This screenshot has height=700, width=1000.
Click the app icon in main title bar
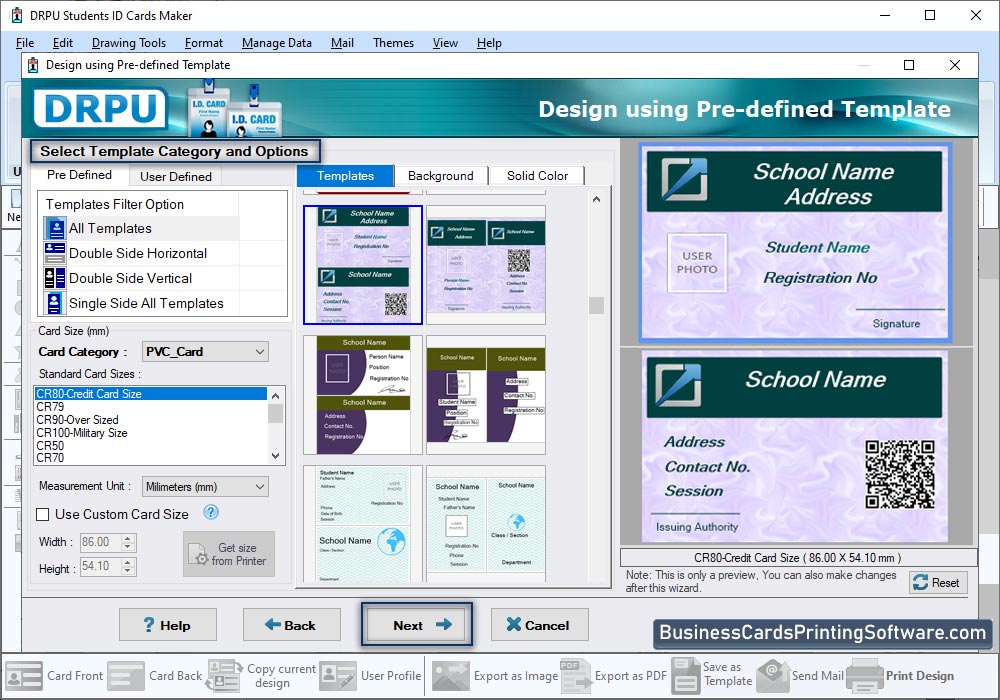coord(17,15)
